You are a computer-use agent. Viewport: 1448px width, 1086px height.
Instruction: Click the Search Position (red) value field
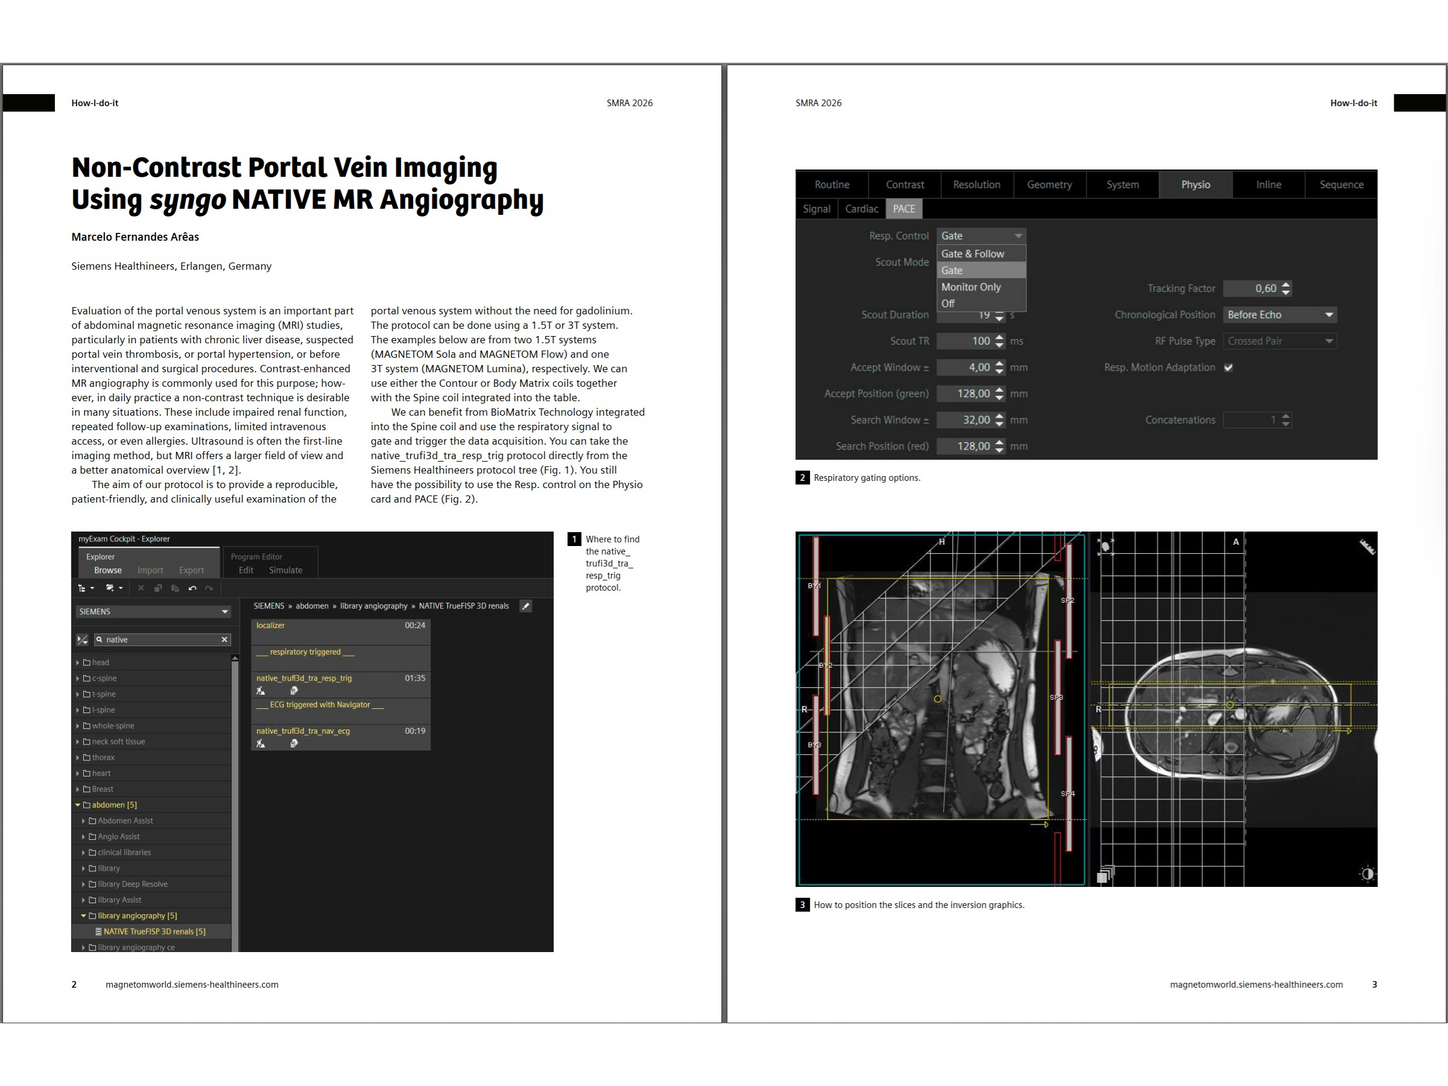pos(971,447)
